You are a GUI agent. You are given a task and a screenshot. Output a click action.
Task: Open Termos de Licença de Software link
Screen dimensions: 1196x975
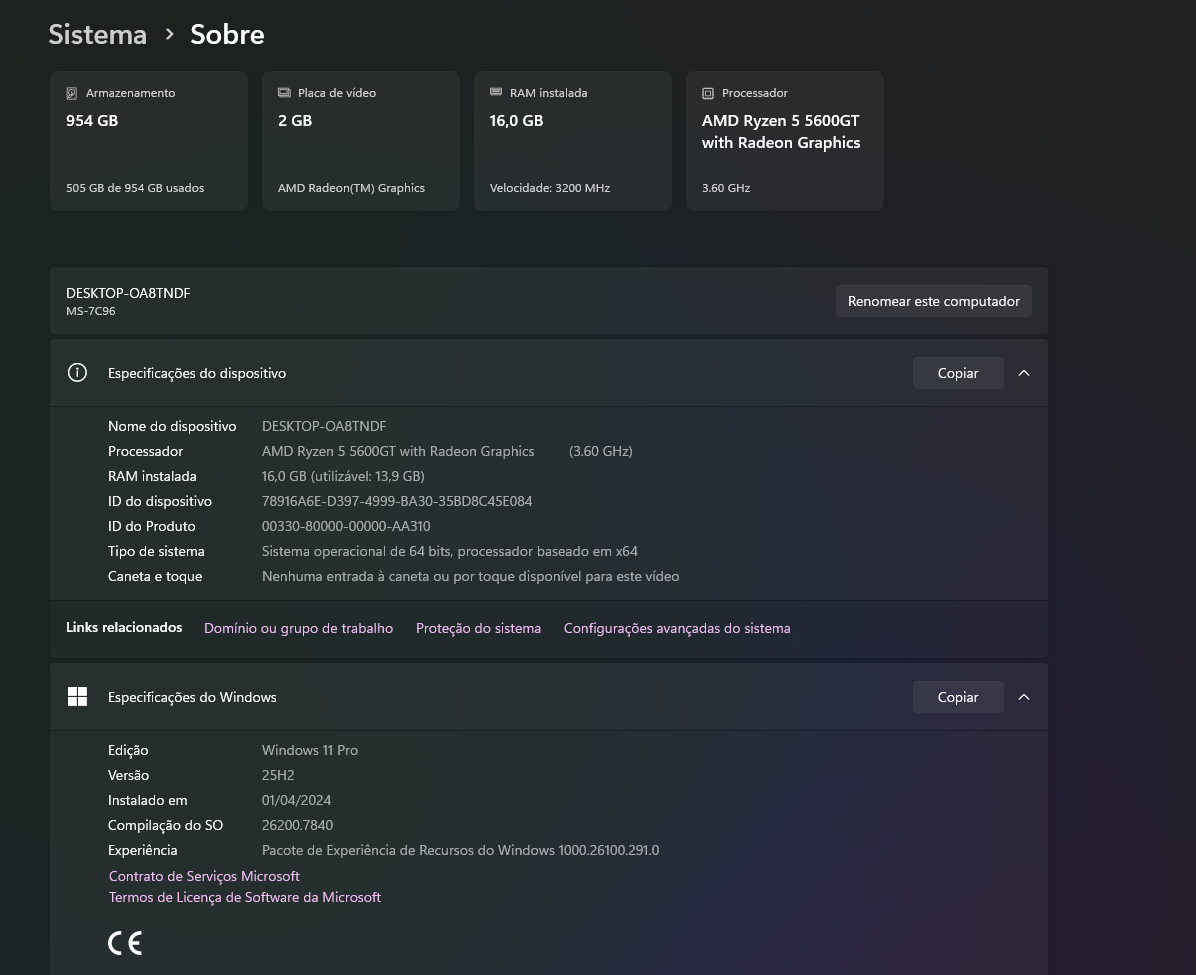[245, 897]
